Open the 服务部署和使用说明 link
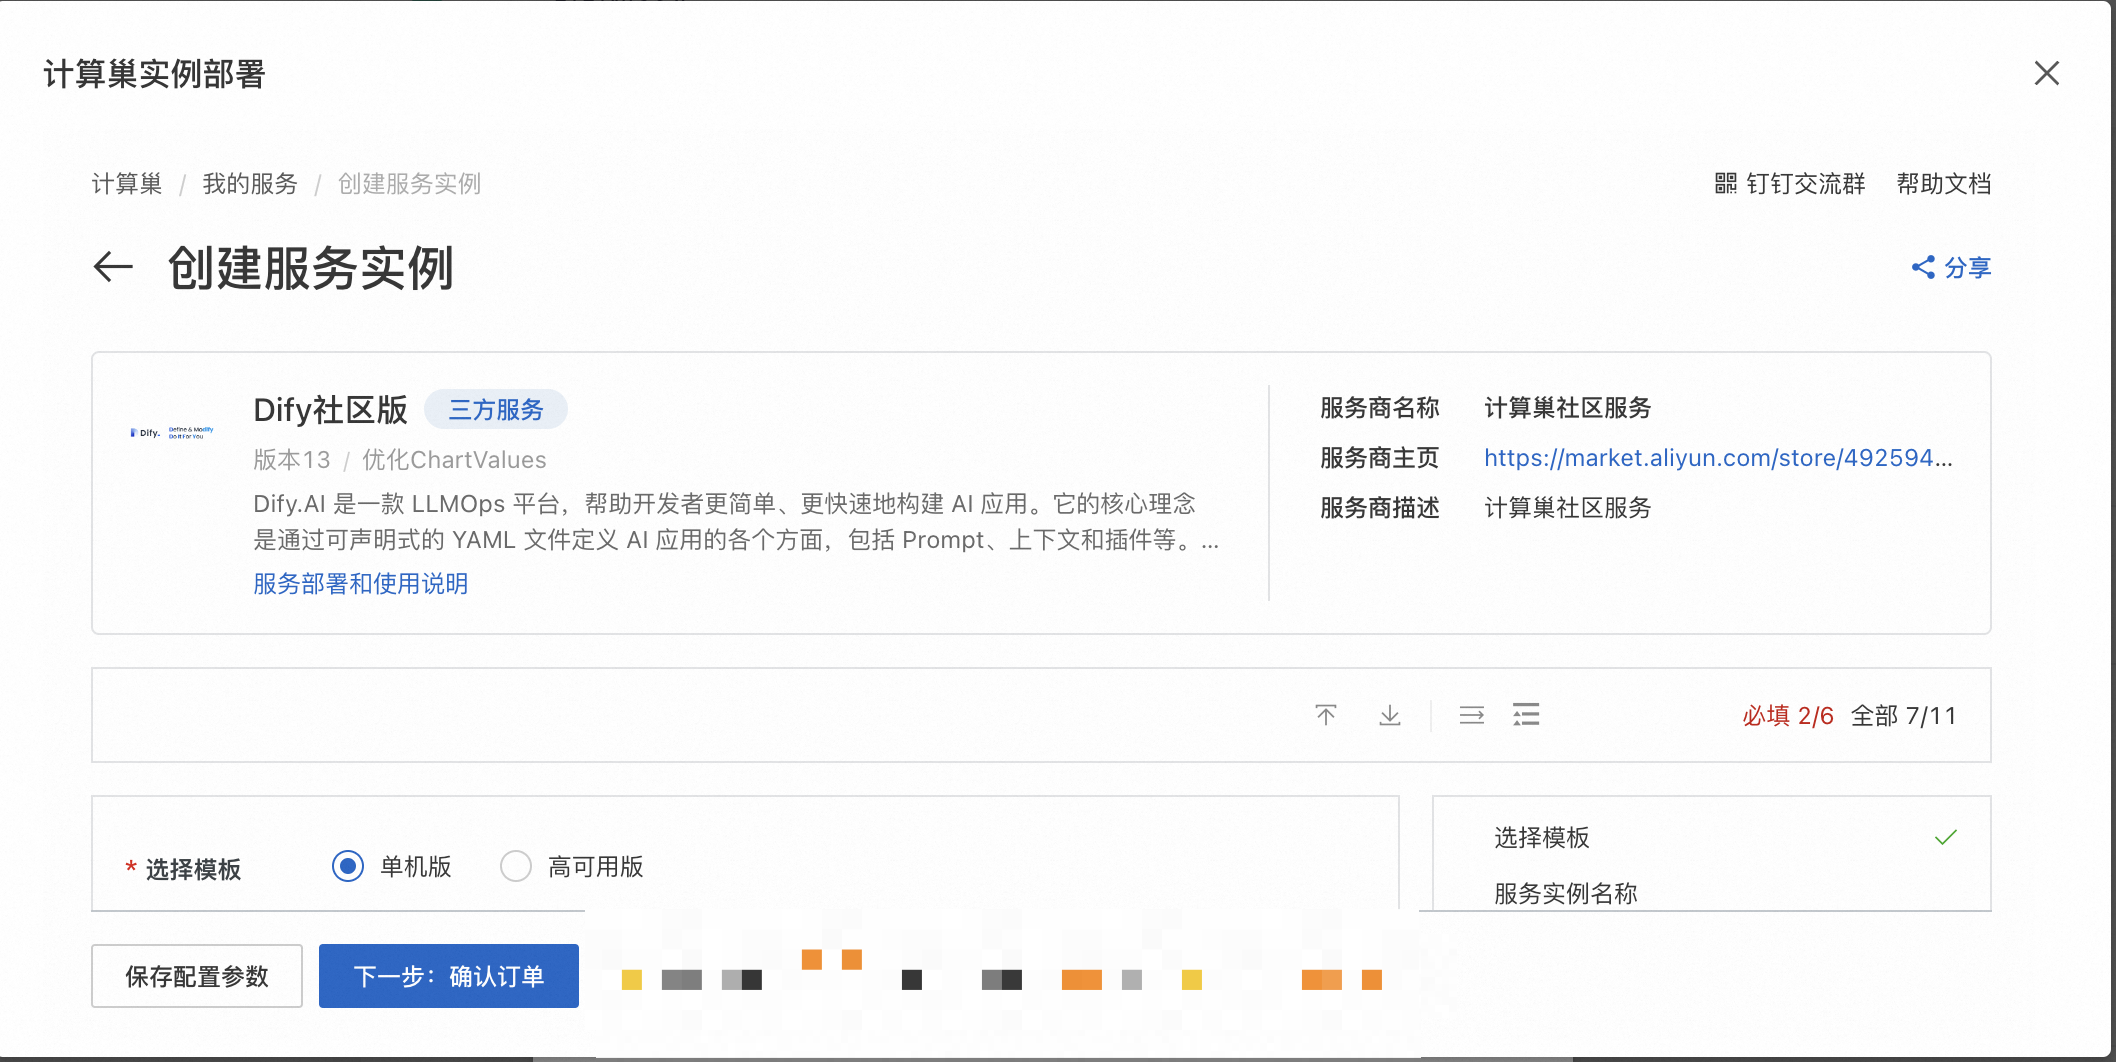Viewport: 2116px width, 1062px height. coord(360,583)
